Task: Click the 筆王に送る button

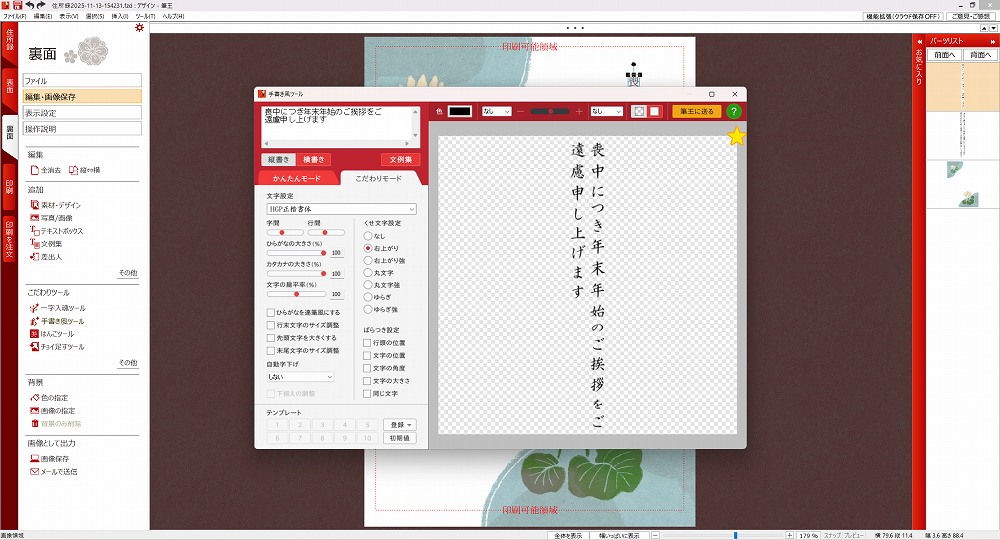Action: (x=696, y=112)
